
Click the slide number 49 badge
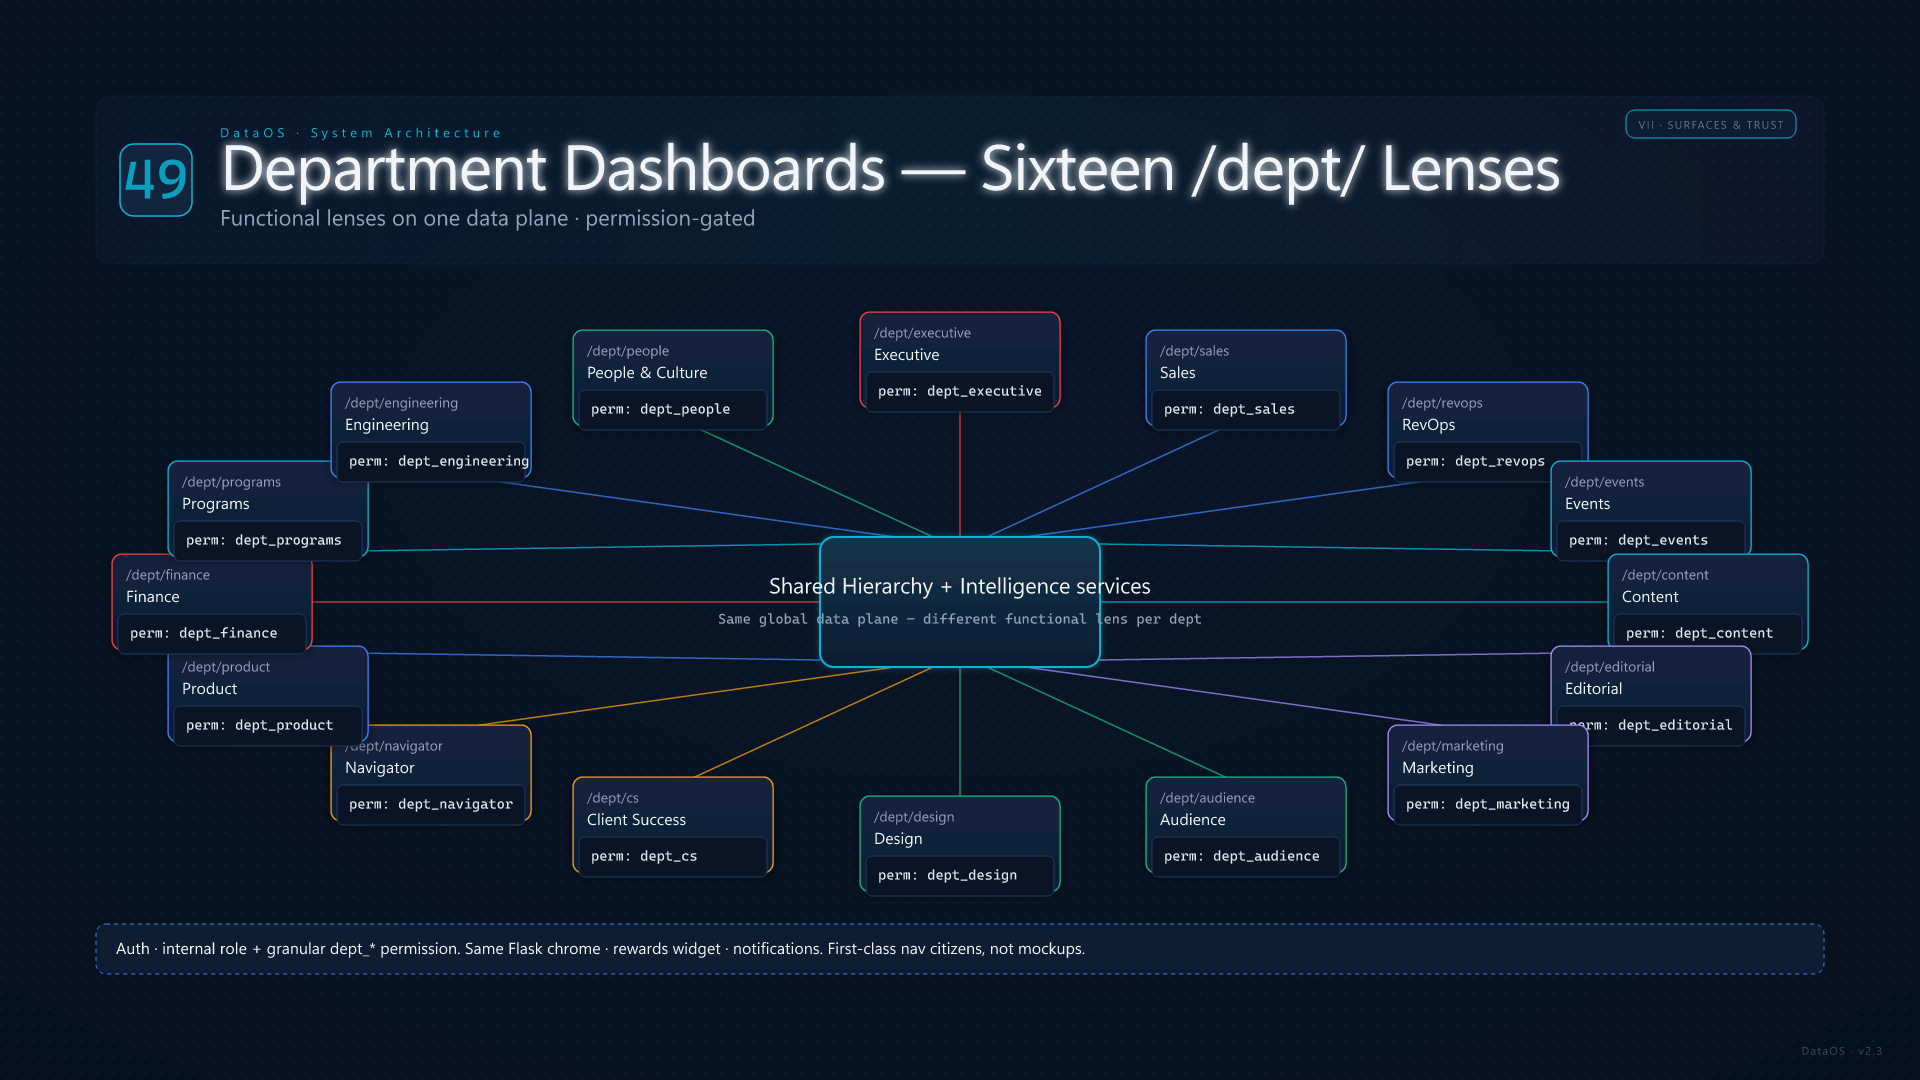point(156,180)
